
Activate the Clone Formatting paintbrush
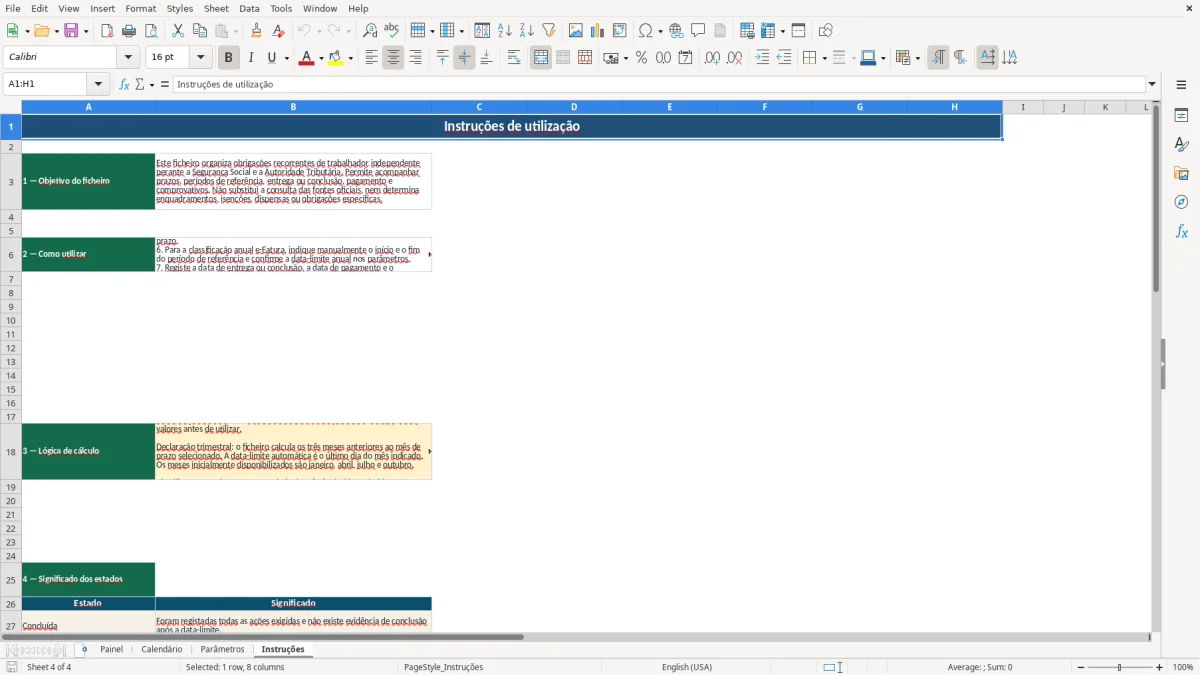[256, 31]
